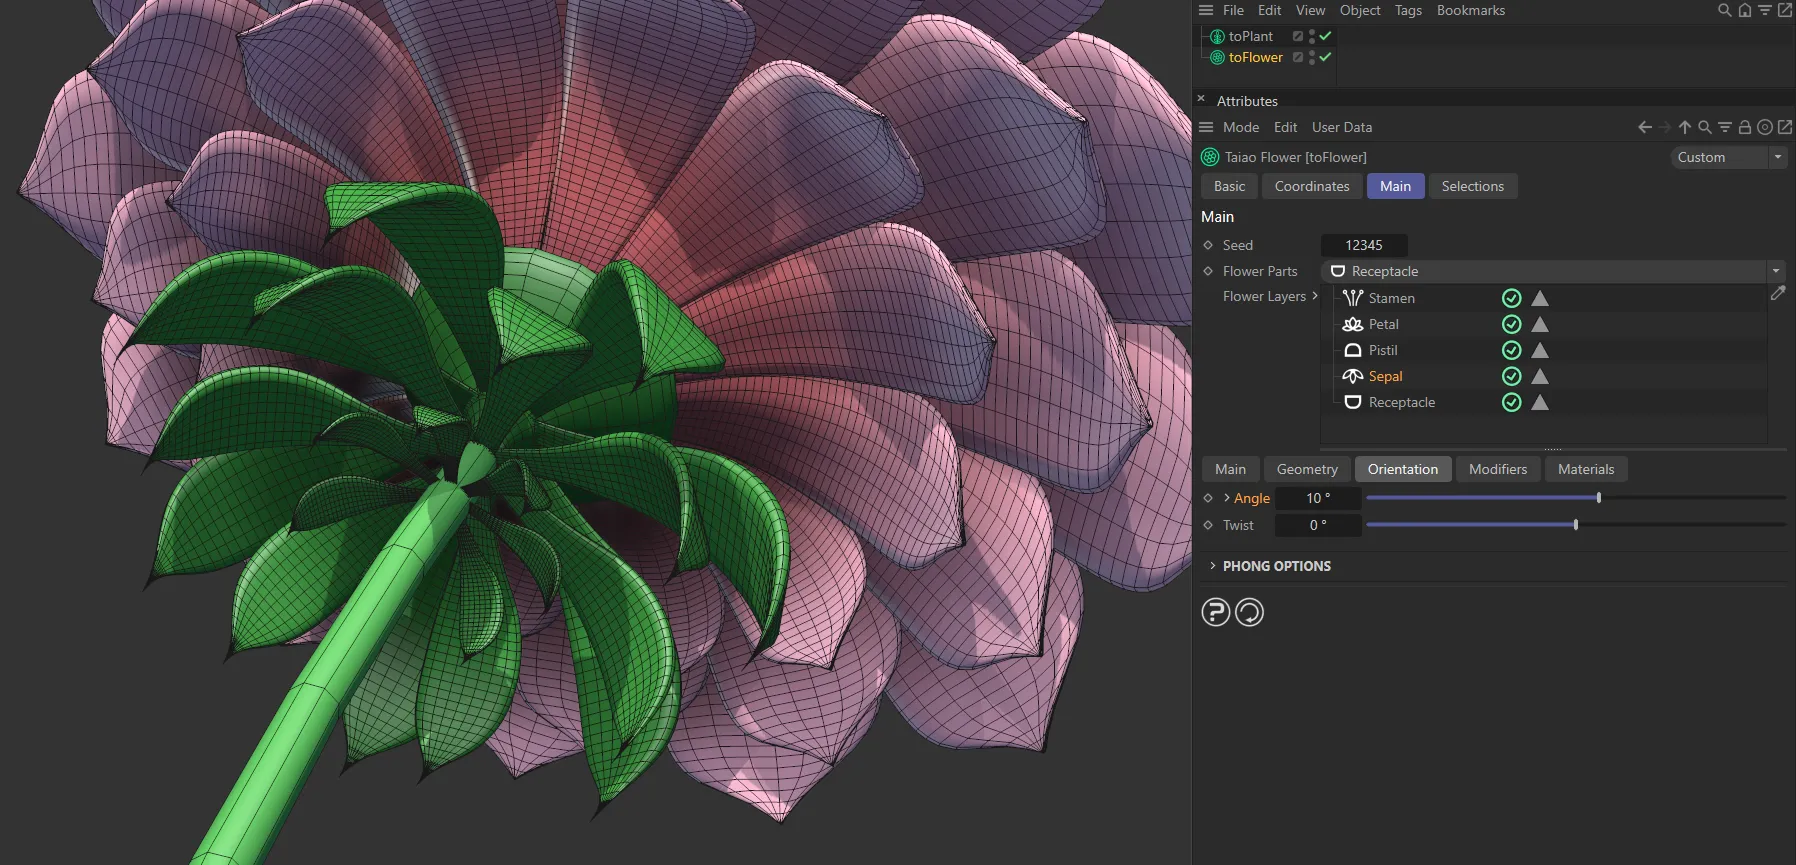Click the triangle icon on Stamen row
Viewport: 1796px width, 865px height.
(1540, 298)
